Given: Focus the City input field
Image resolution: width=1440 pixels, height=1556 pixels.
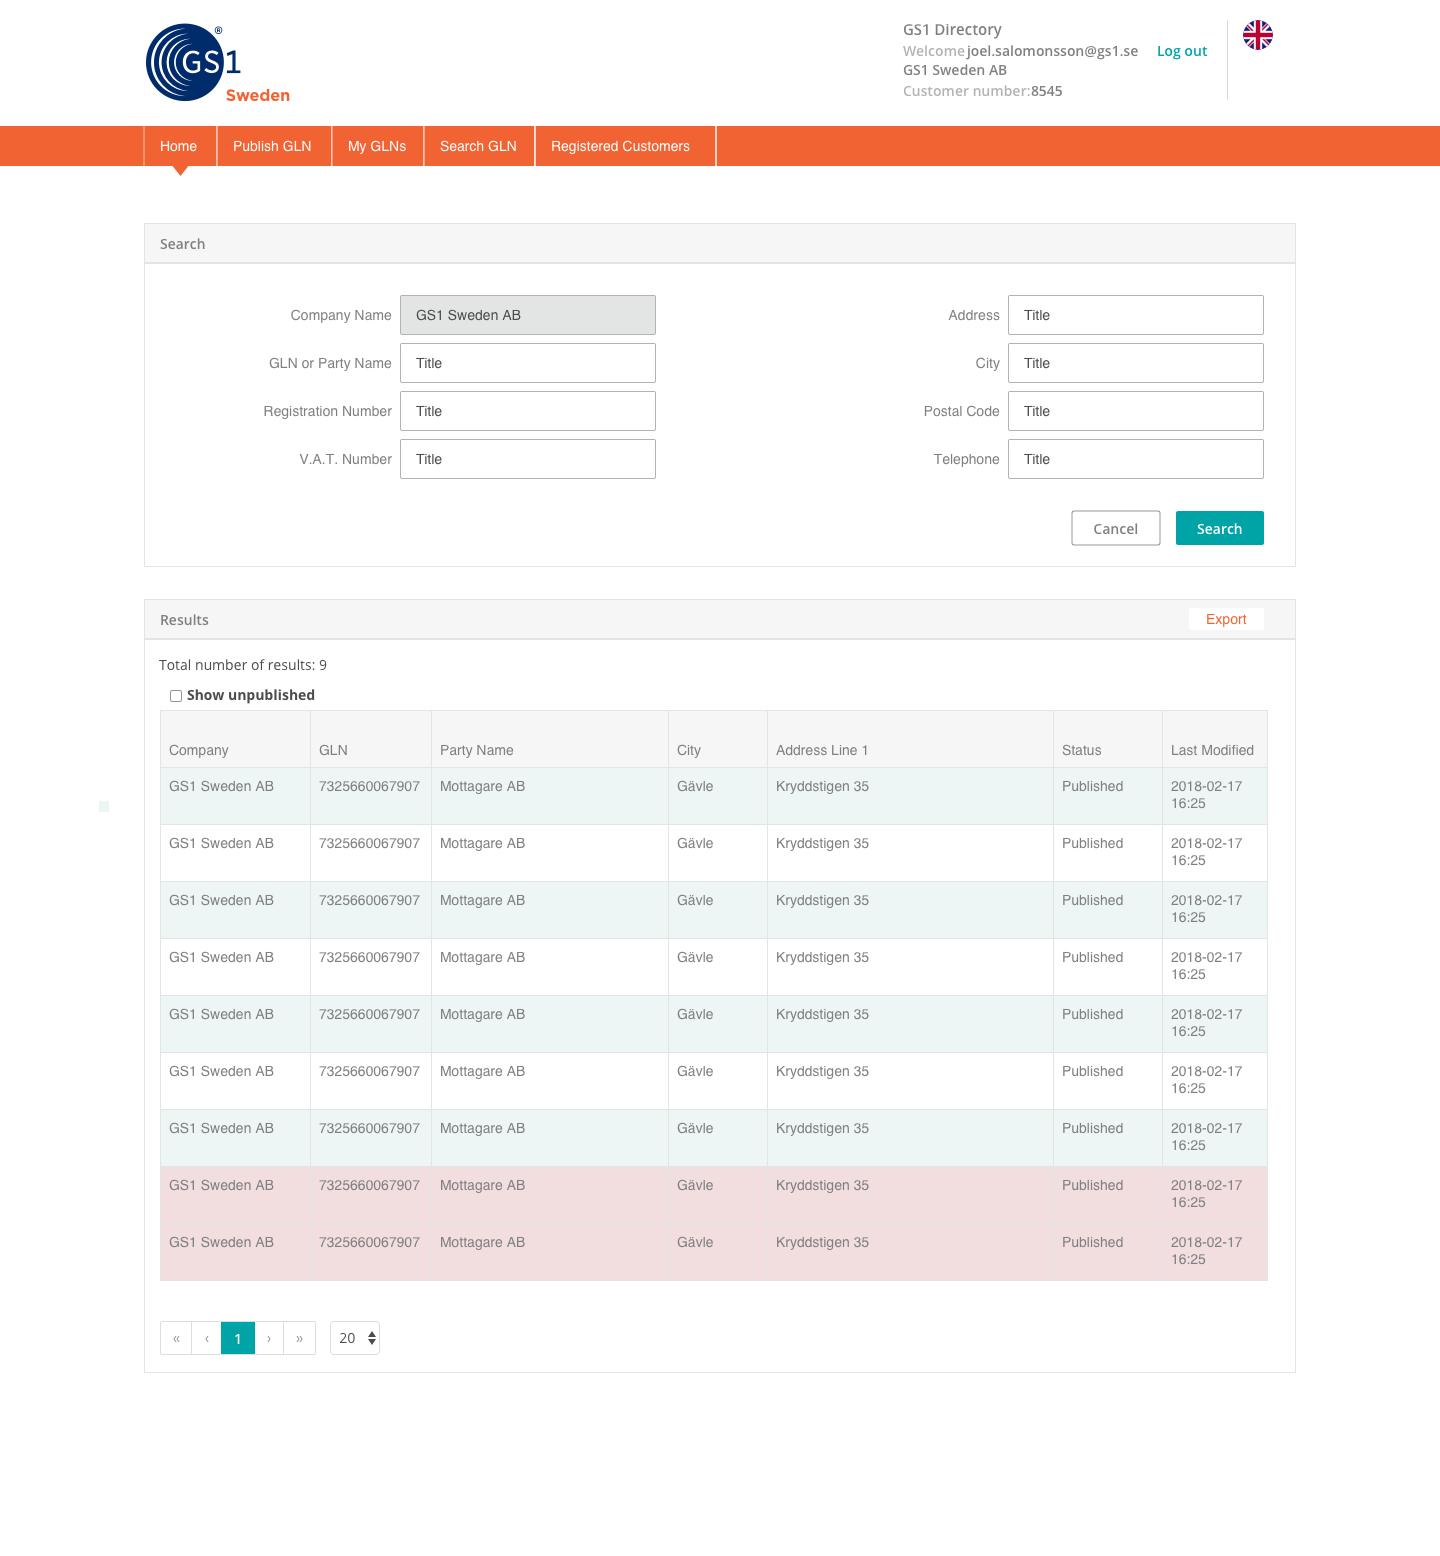Looking at the screenshot, I should tap(1136, 363).
